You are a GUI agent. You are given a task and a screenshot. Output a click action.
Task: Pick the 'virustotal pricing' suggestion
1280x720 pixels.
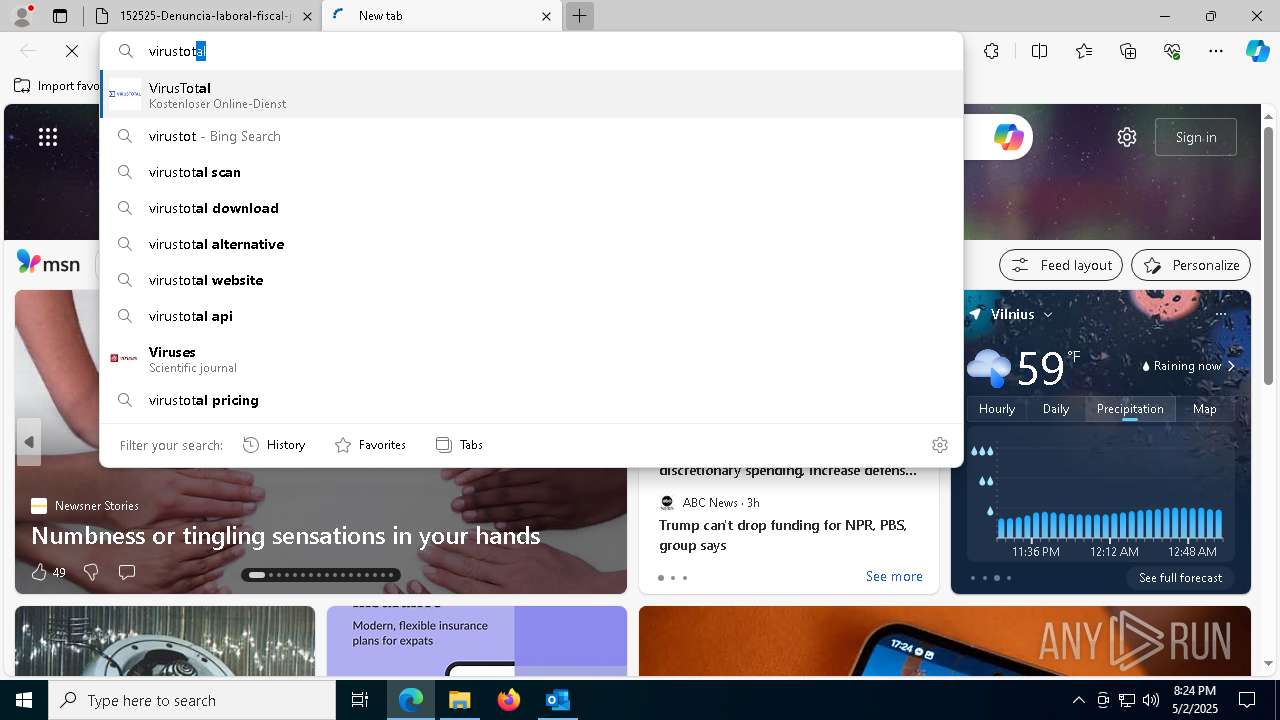pyautogui.click(x=531, y=400)
